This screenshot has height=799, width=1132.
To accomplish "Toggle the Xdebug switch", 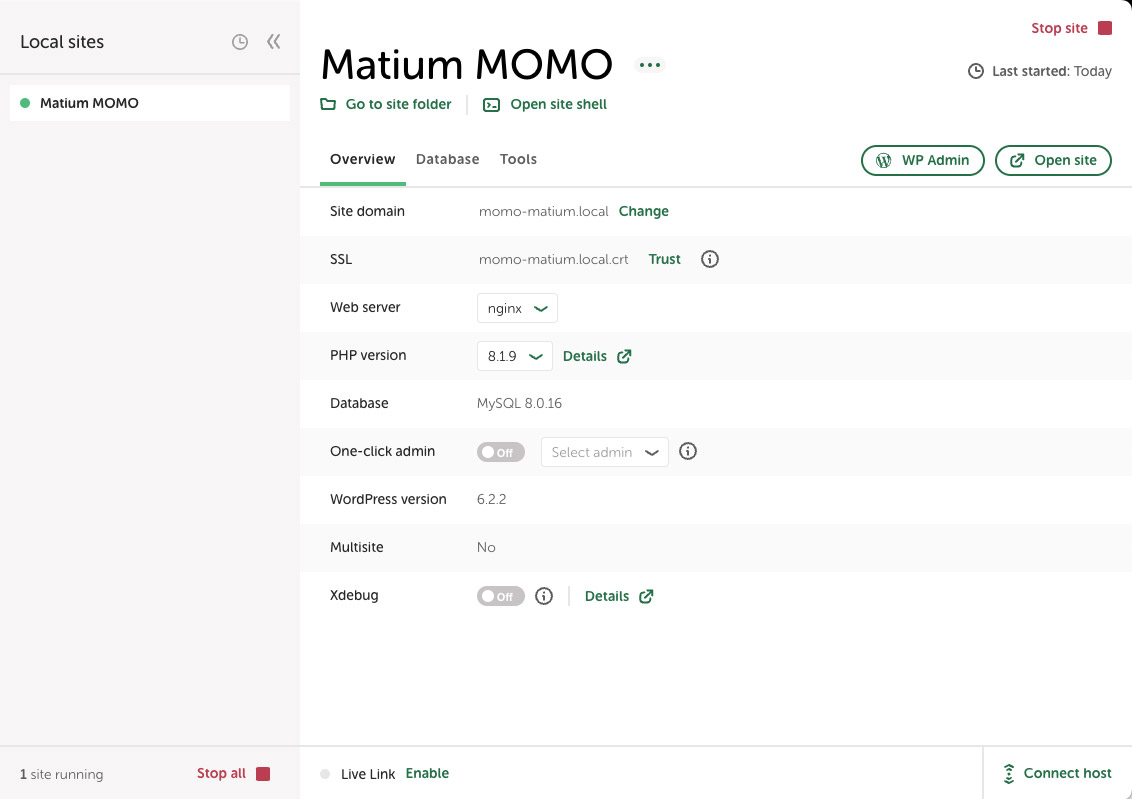I will click(x=501, y=596).
